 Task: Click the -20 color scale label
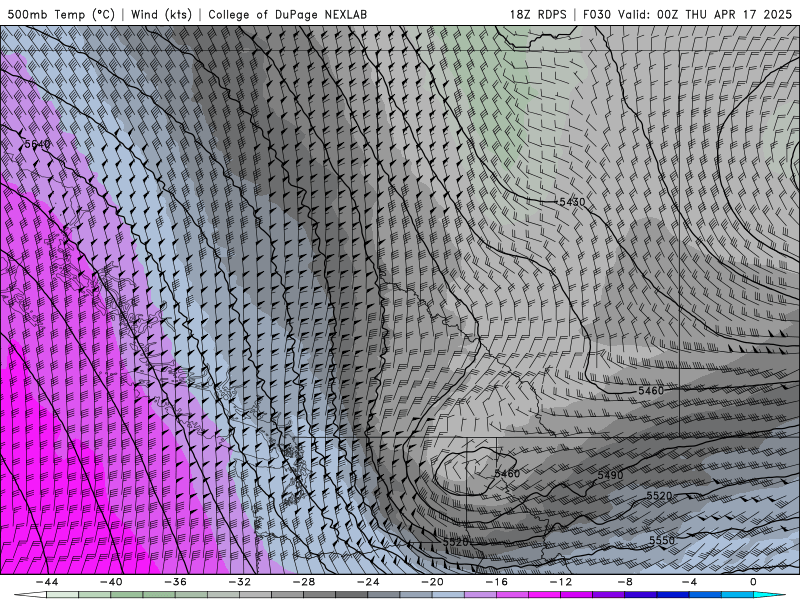point(433,582)
